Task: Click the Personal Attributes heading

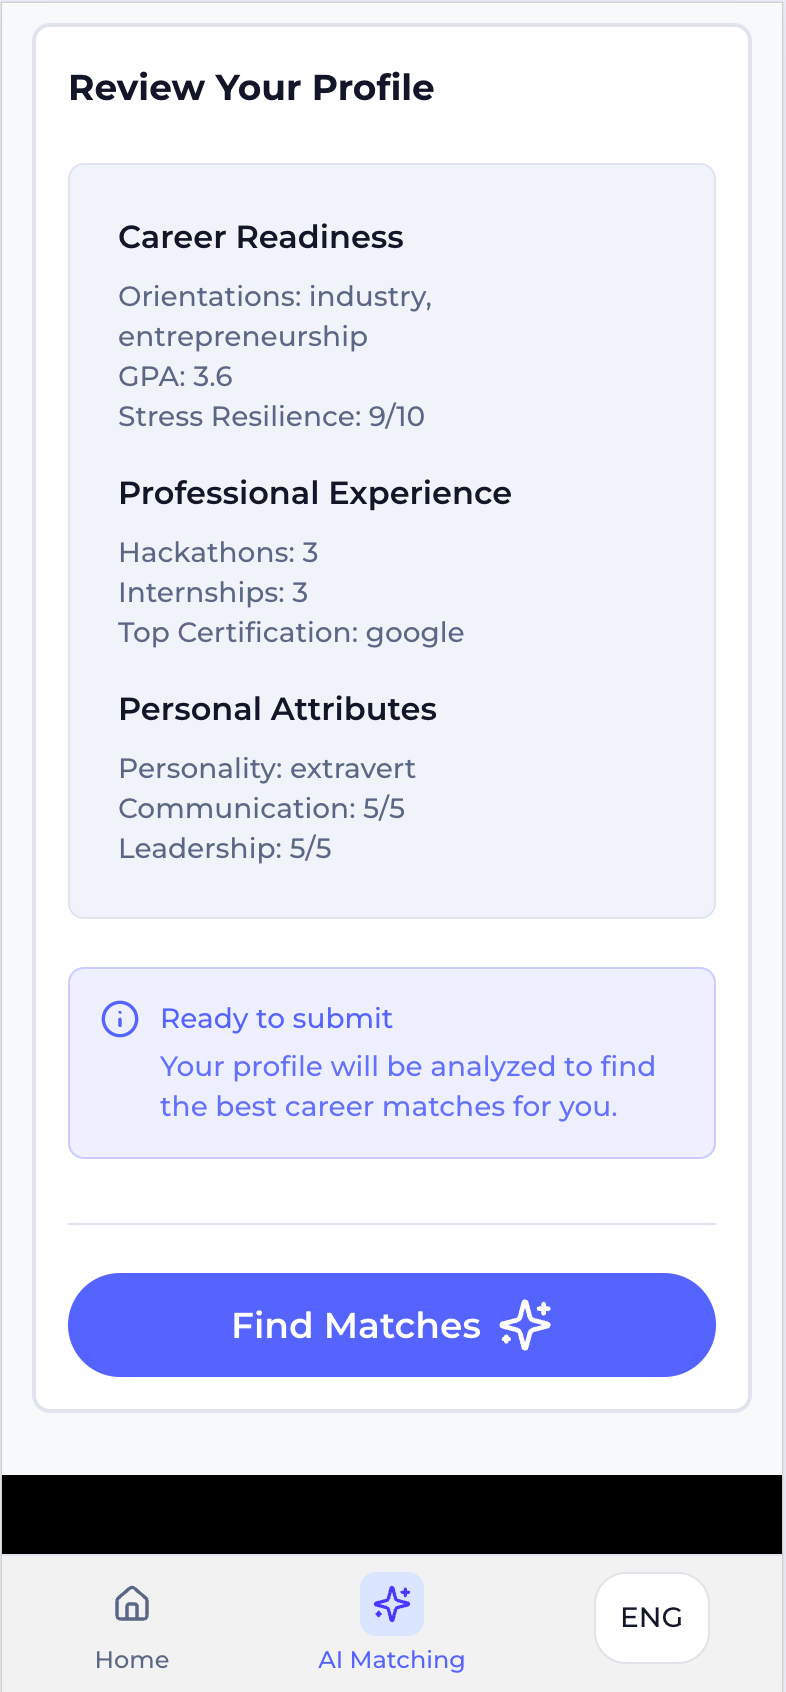Action: point(277,708)
